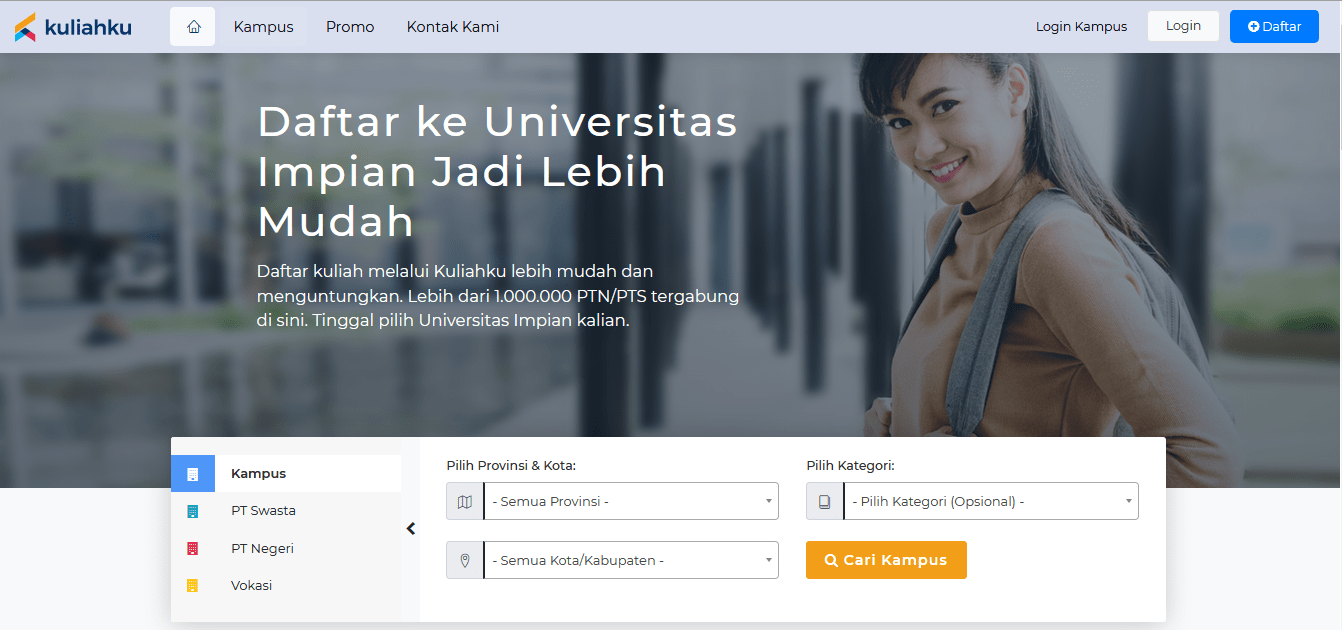This screenshot has height=630, width=1342.
Task: Select the PT Swasta building icon
Action: pos(193,511)
